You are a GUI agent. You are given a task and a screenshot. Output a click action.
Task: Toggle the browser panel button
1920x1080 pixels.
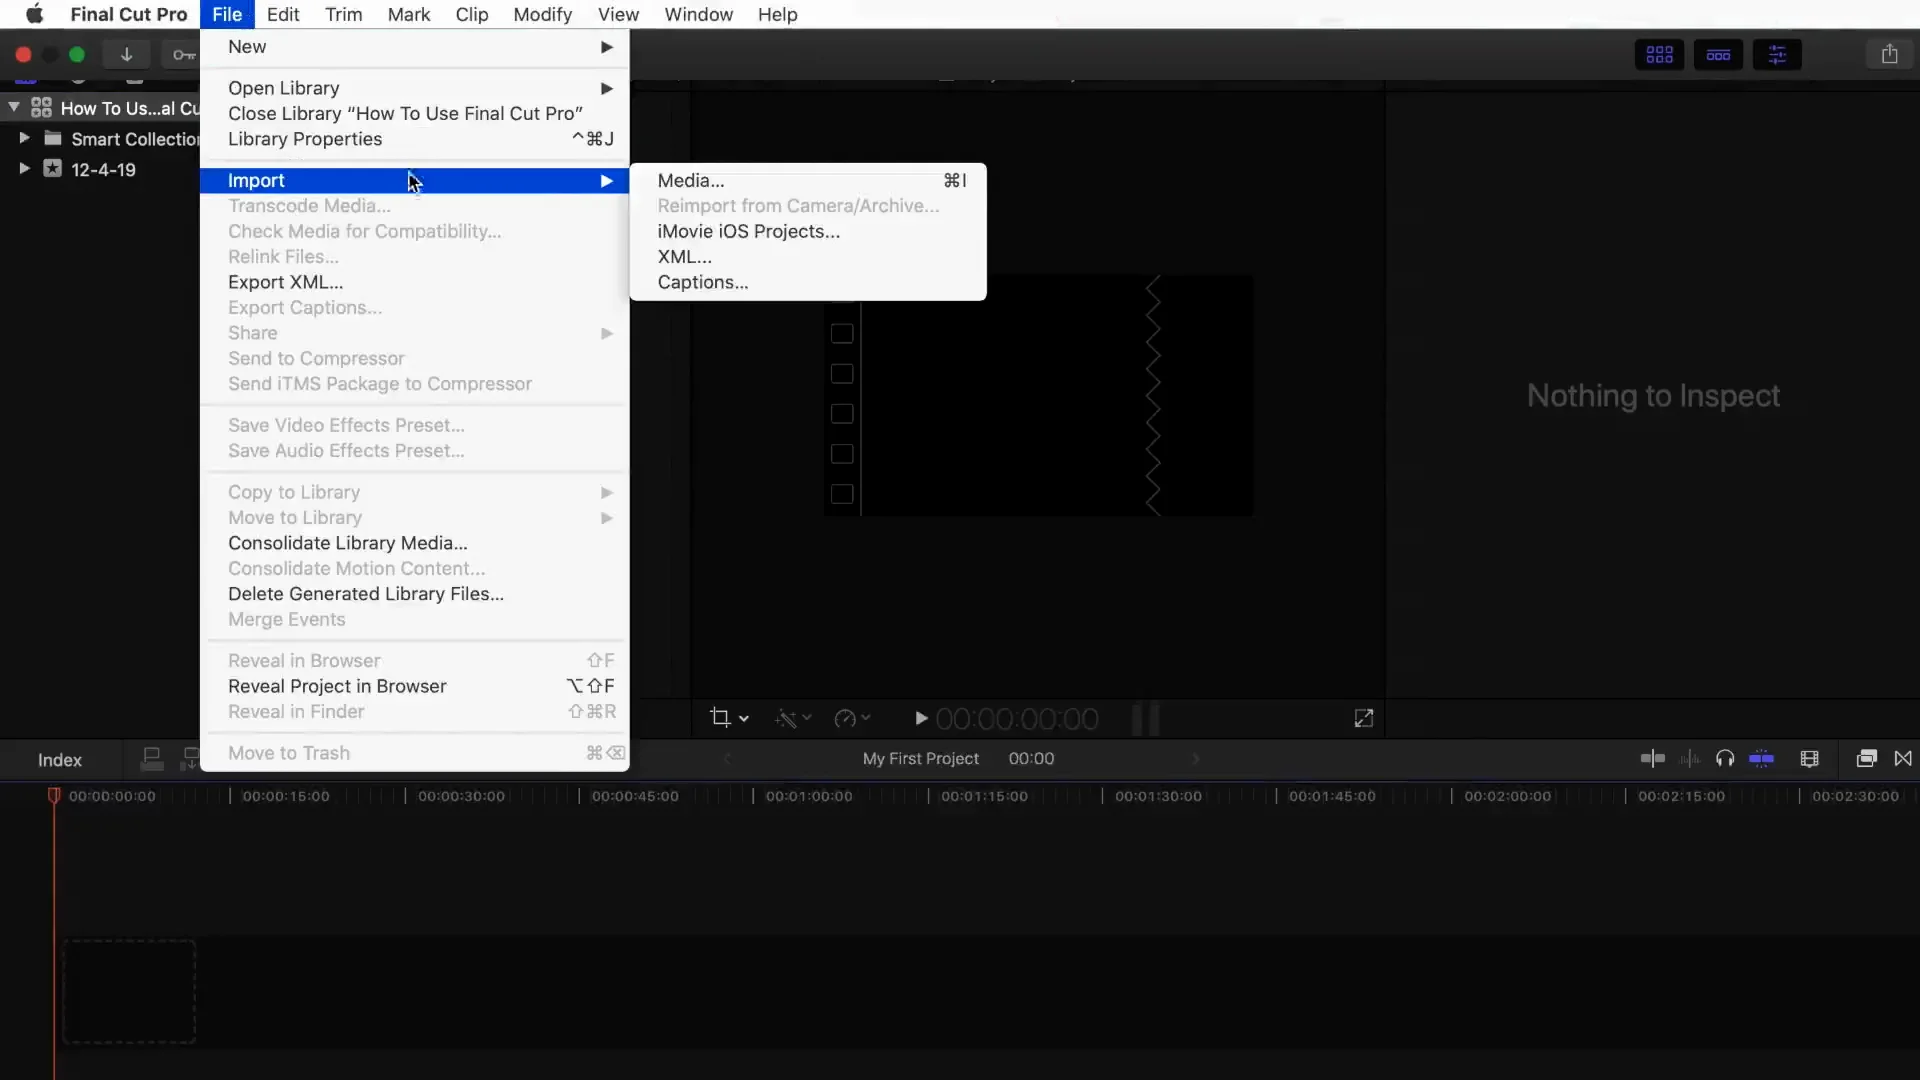tap(1659, 55)
